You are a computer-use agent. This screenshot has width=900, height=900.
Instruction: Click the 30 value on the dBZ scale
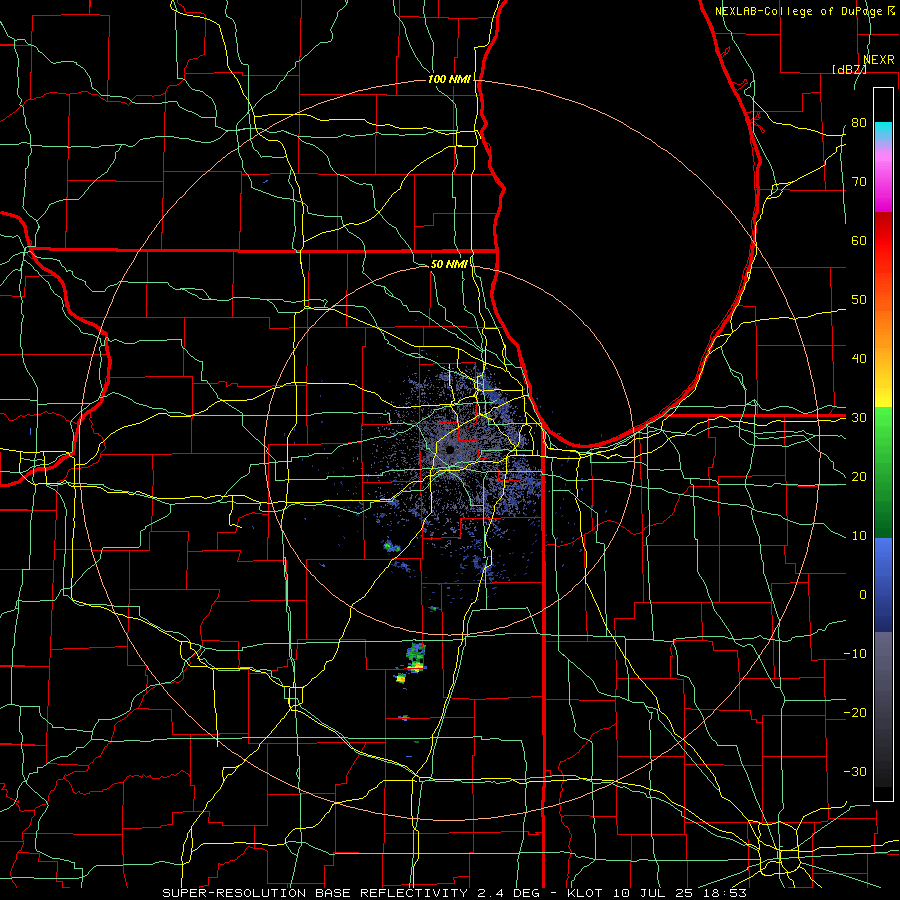[859, 417]
